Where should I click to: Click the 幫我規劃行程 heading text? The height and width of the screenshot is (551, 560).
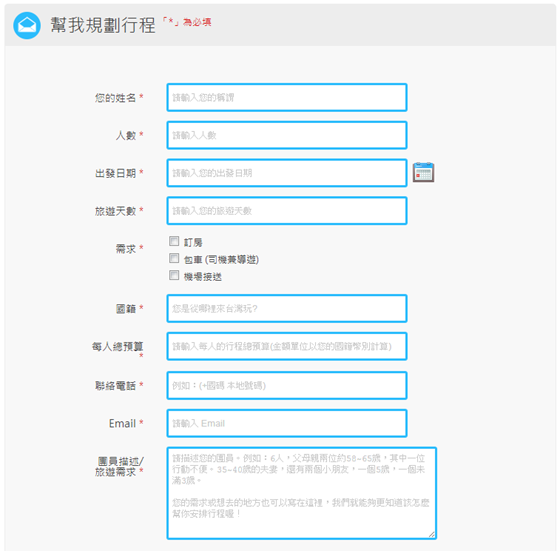[103, 25]
